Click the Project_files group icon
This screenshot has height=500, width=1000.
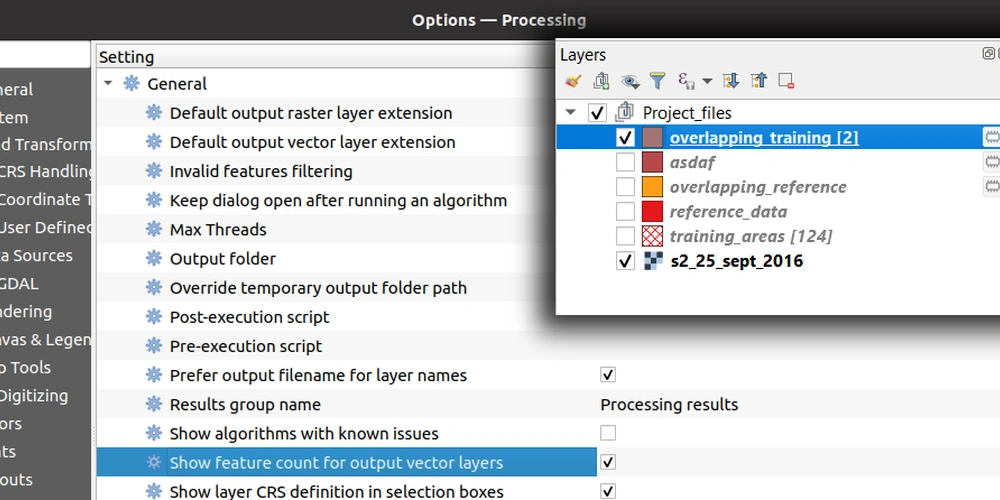point(624,112)
